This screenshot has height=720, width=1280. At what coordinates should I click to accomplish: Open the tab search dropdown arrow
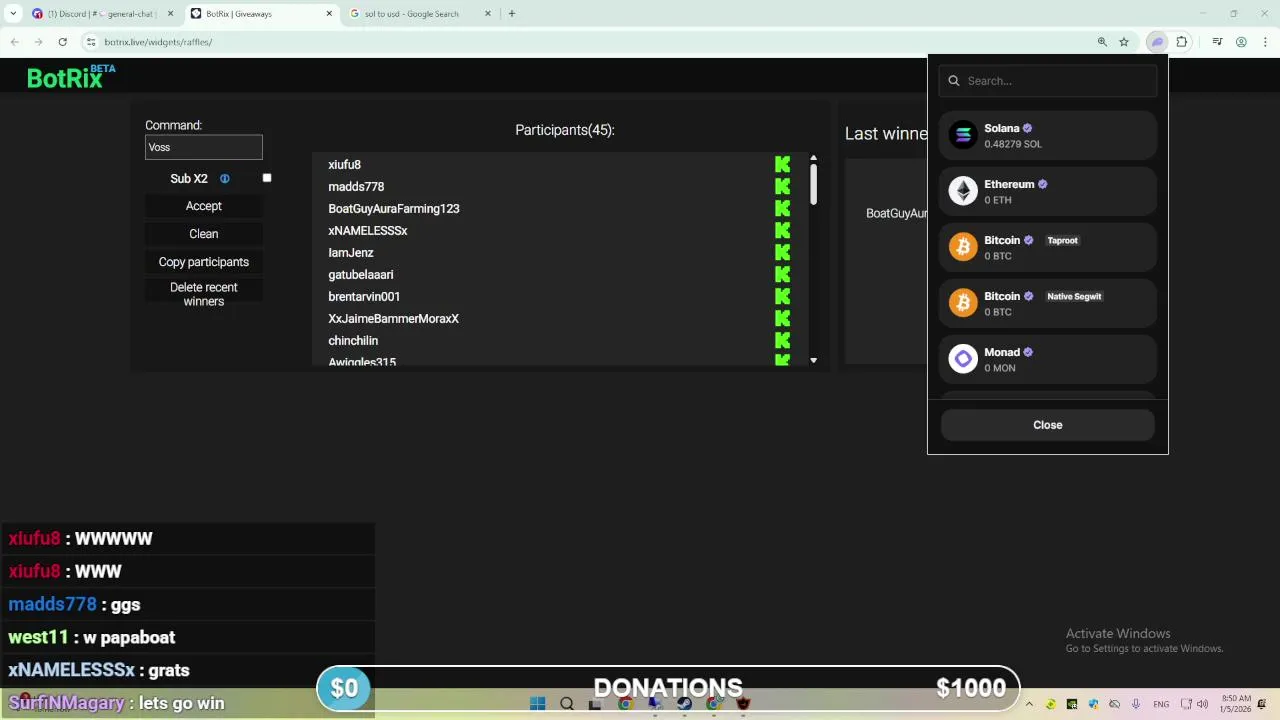[13, 14]
